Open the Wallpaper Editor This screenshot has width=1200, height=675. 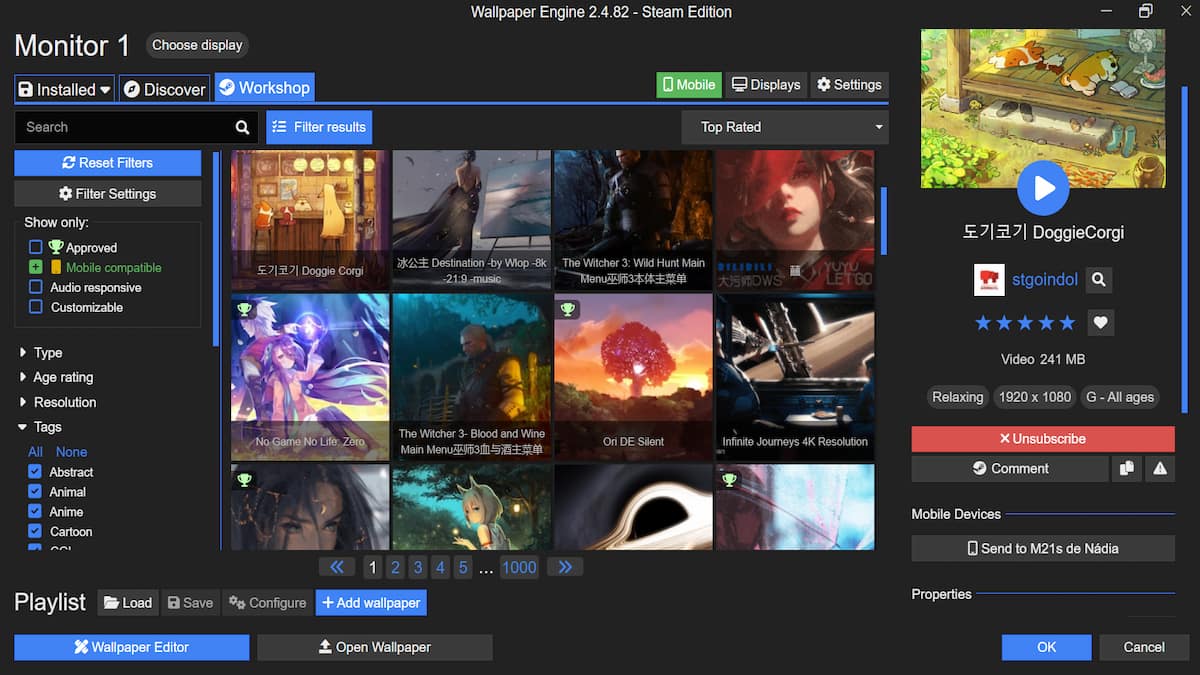pyautogui.click(x=132, y=647)
